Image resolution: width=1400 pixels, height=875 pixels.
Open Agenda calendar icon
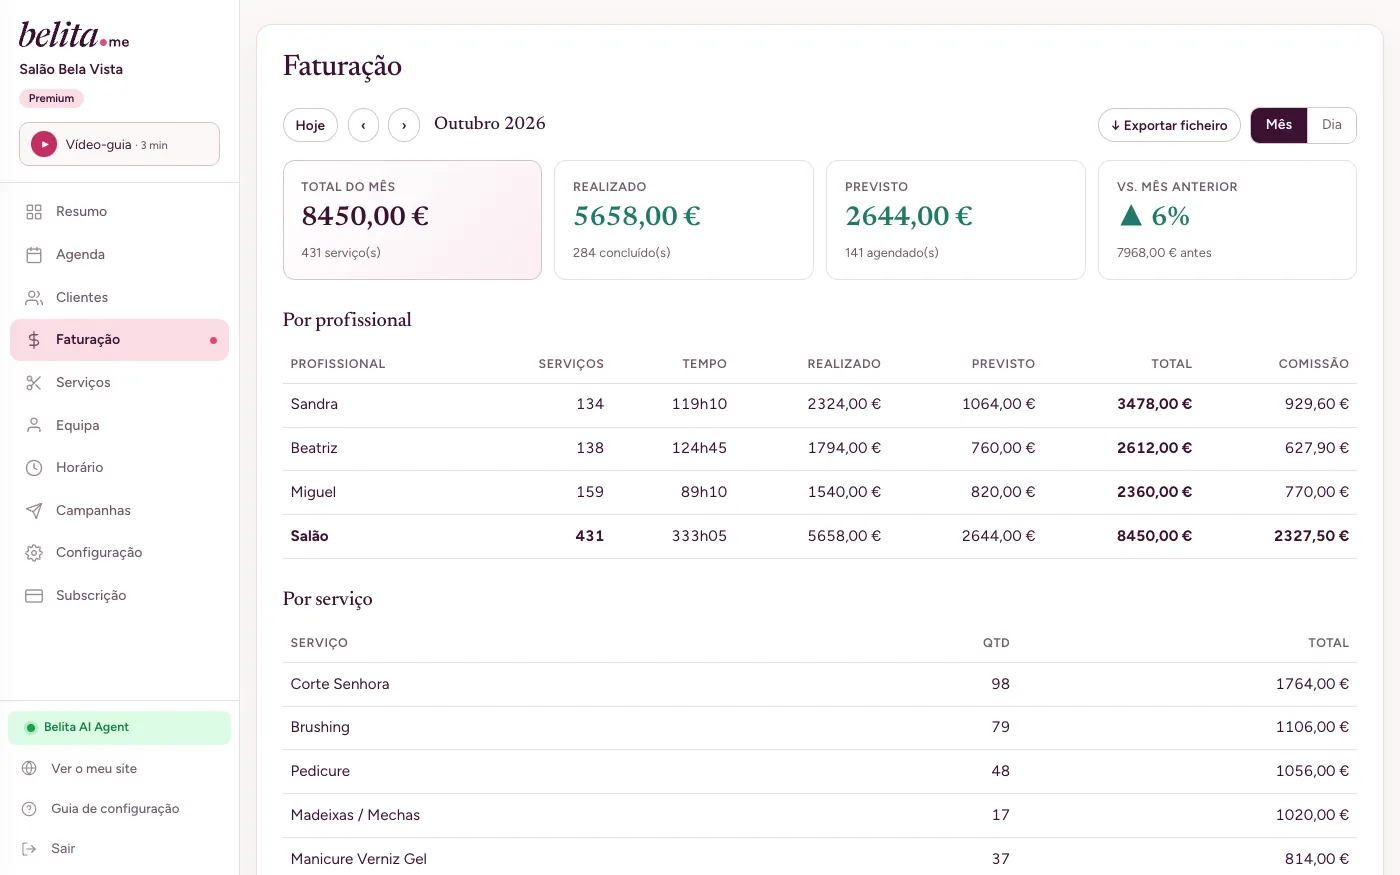tap(34, 255)
